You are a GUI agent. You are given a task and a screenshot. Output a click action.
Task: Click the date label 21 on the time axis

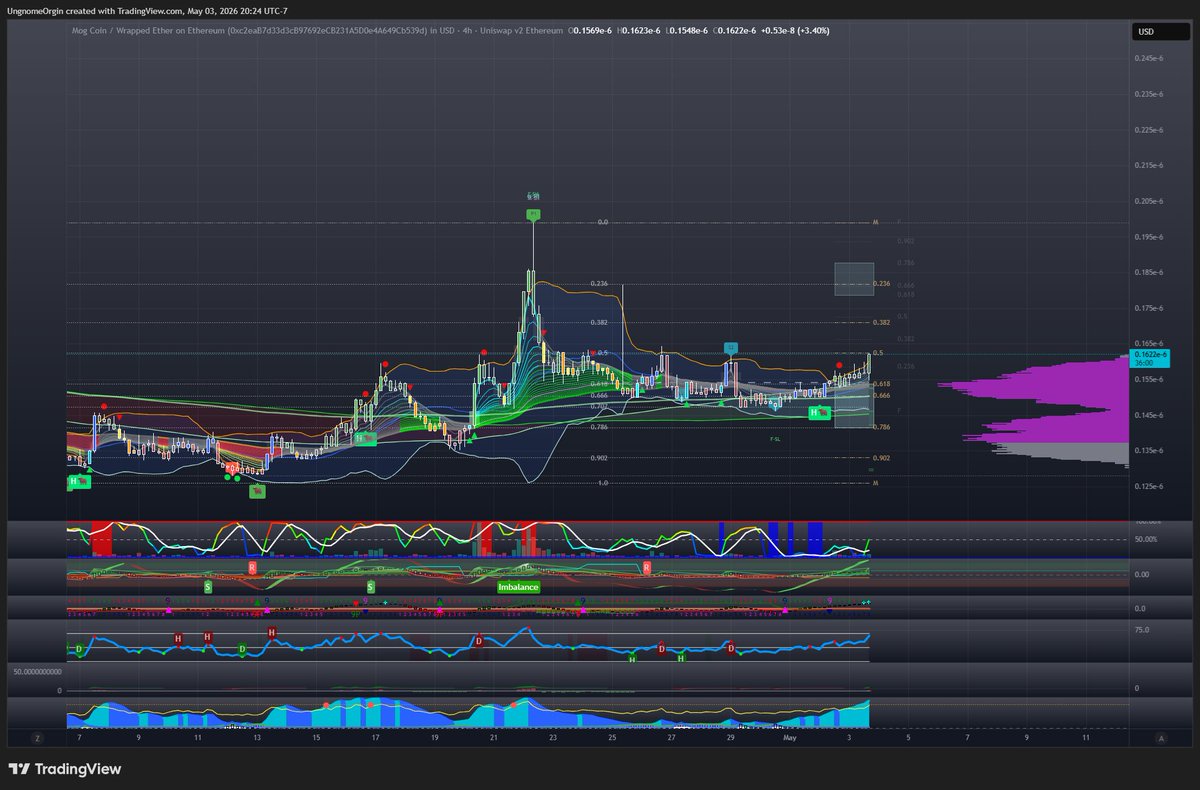(x=494, y=737)
